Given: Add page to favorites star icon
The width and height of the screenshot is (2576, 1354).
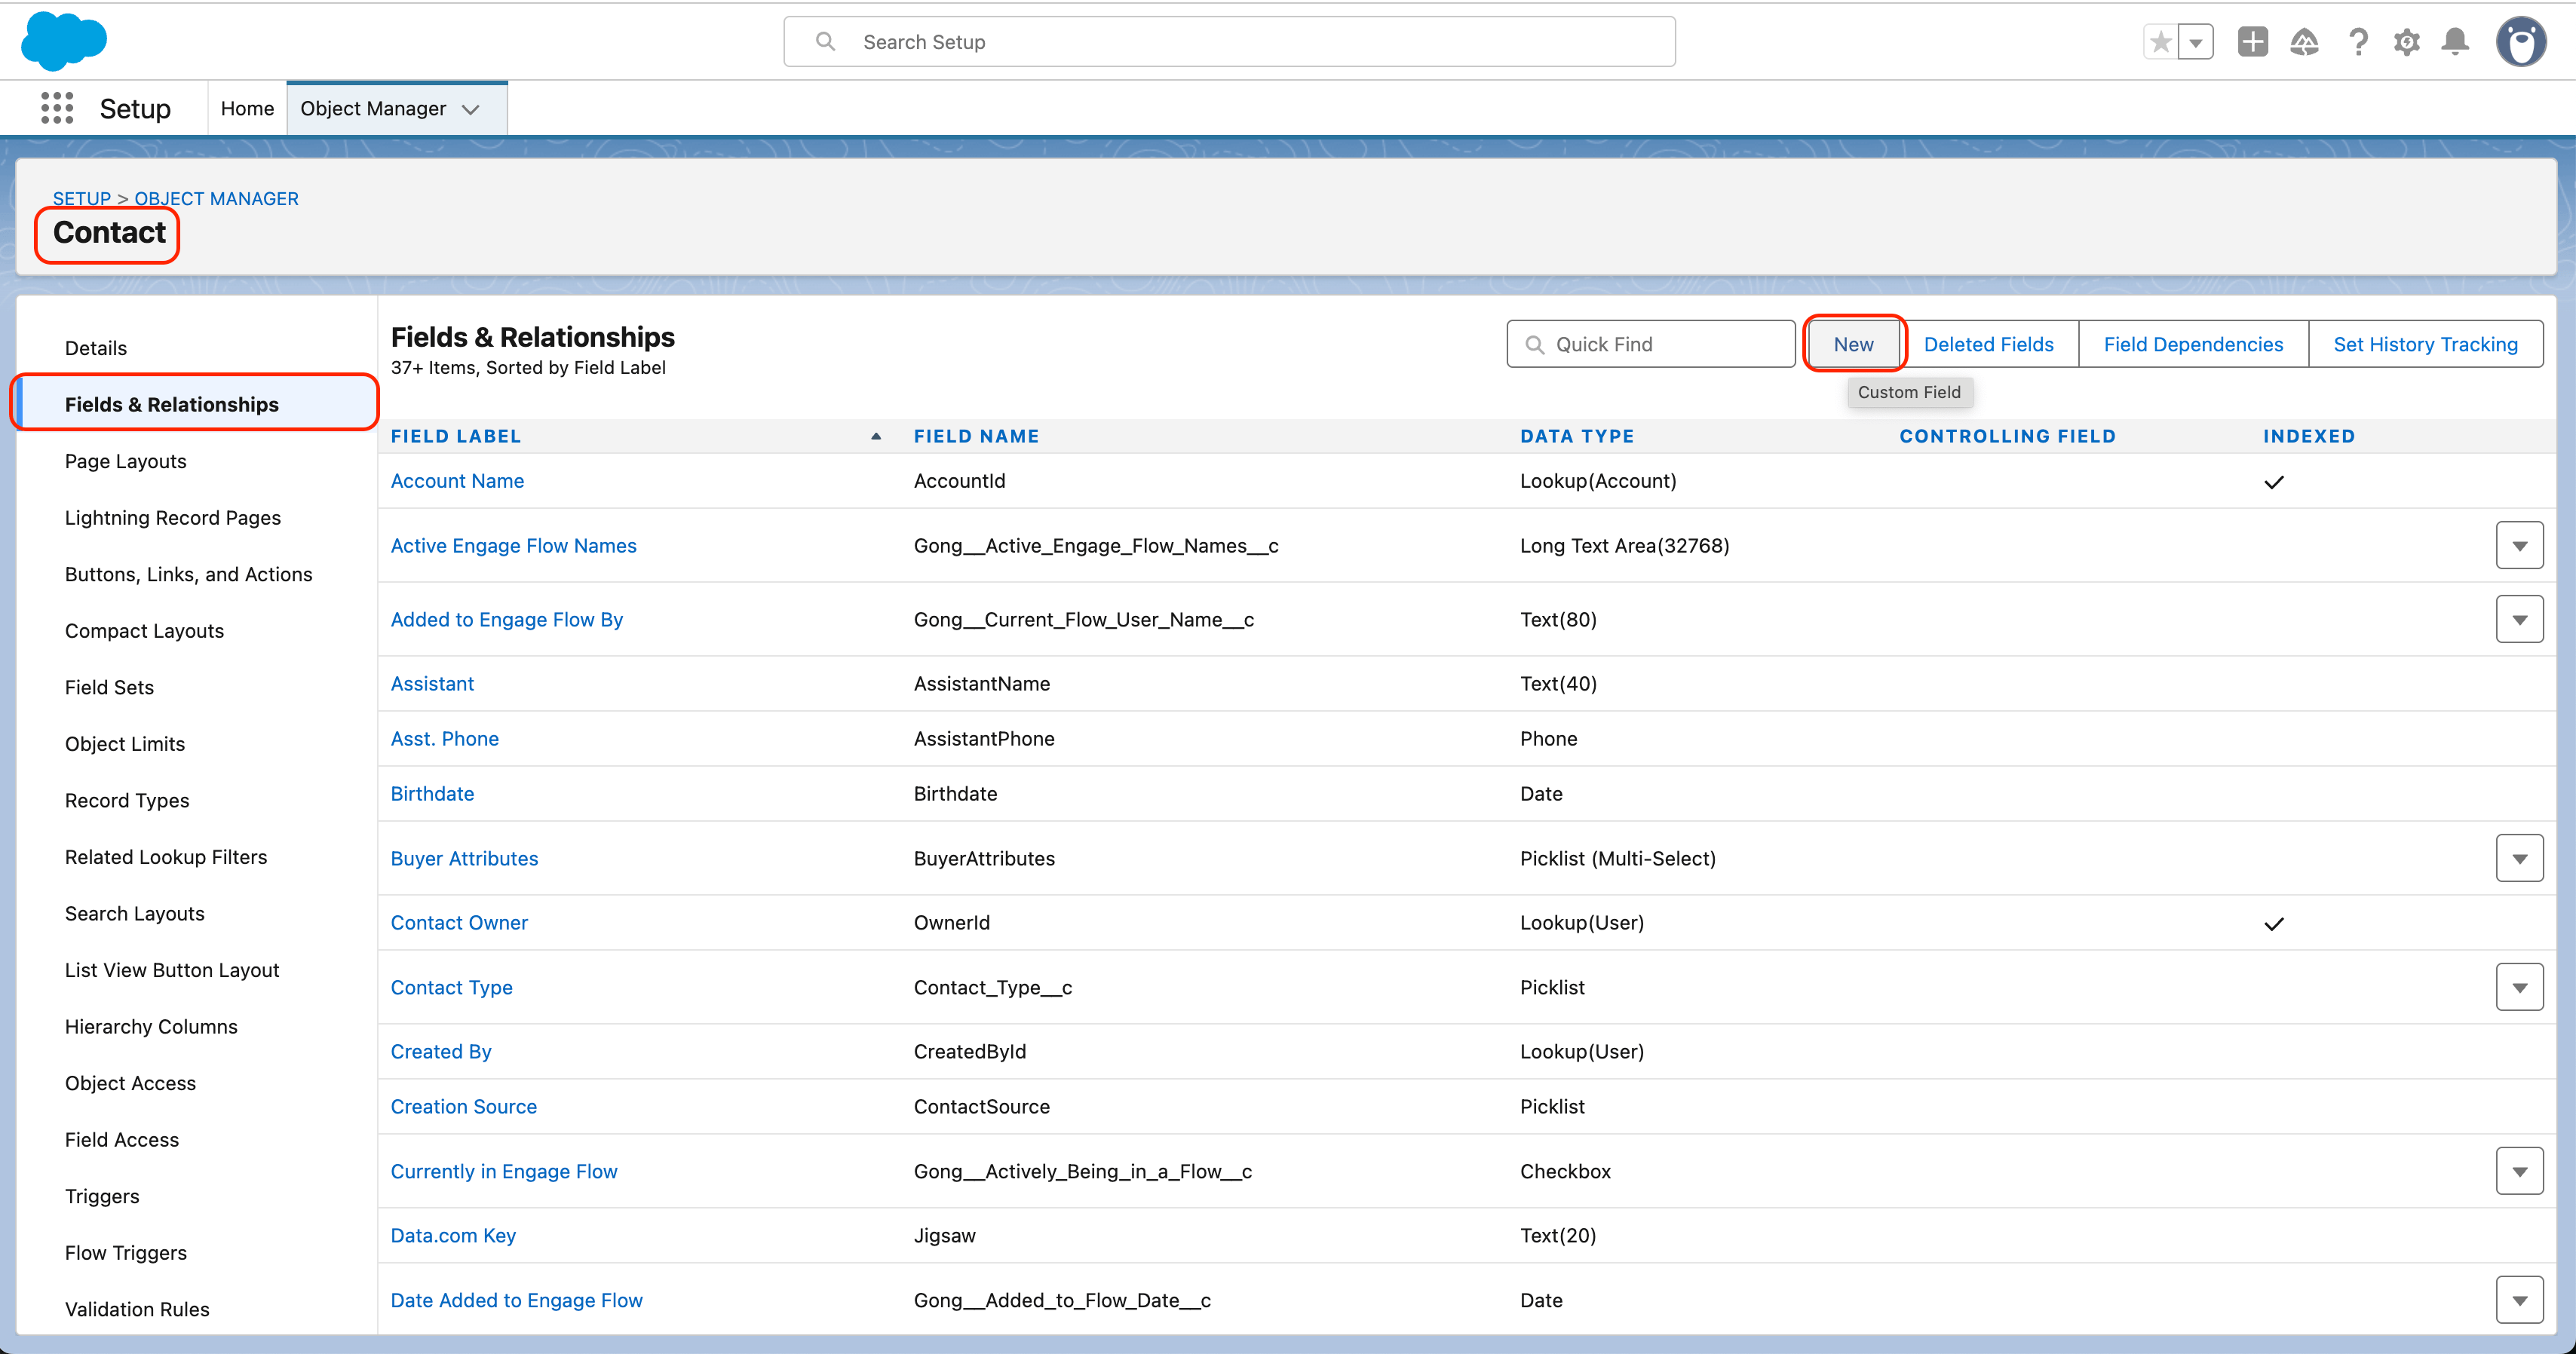Looking at the screenshot, I should coord(2160,42).
